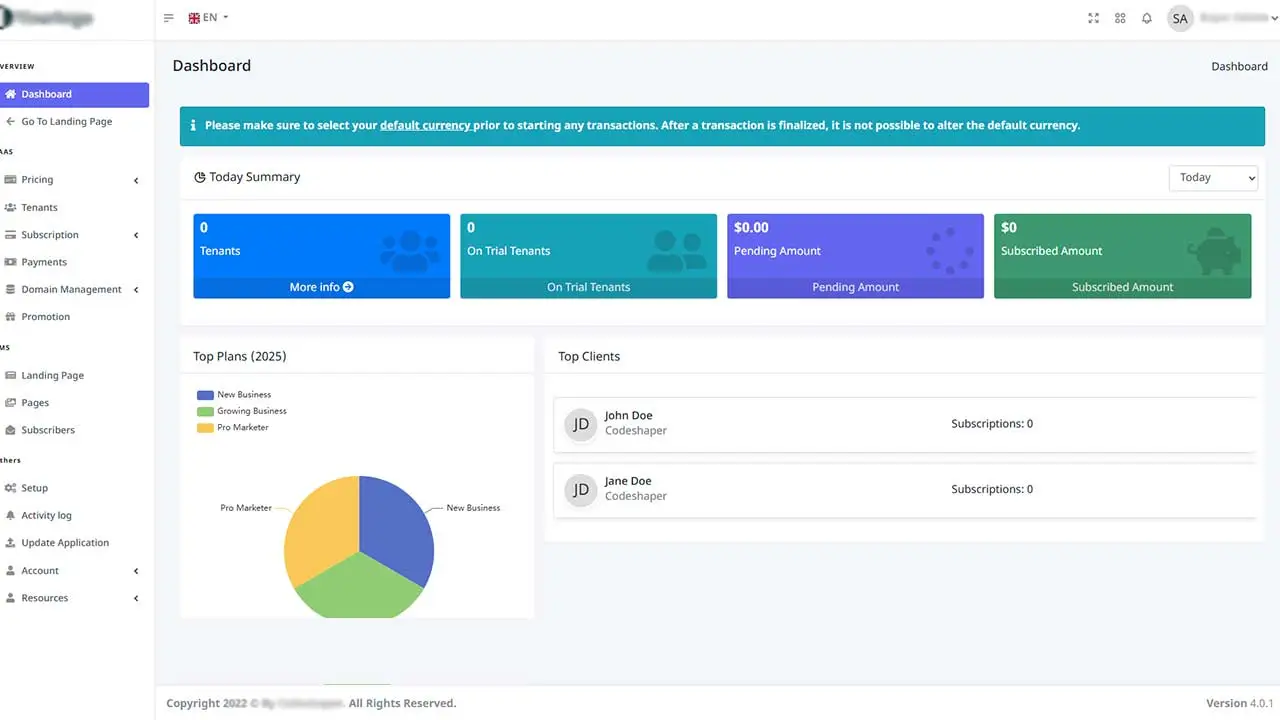Click the JD avatar for John Doe
This screenshot has height=720, width=1280.
pos(580,424)
